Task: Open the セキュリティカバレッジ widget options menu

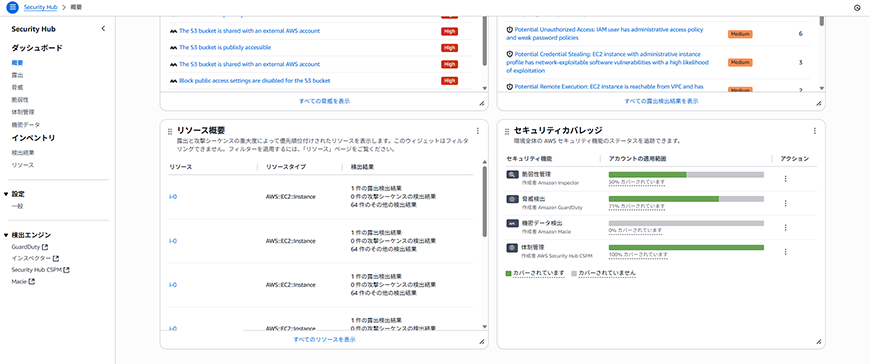Action: pyautogui.click(x=815, y=131)
